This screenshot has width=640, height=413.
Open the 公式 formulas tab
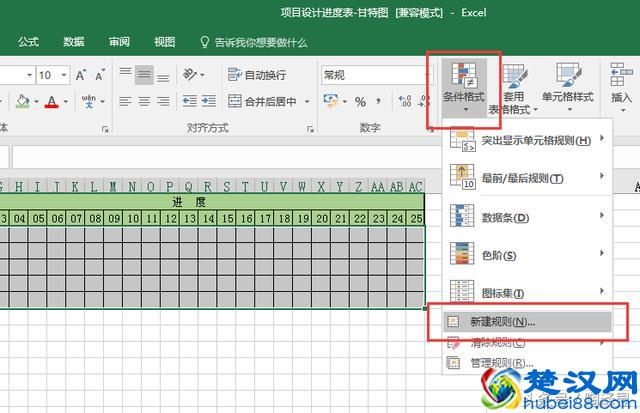[x=28, y=42]
